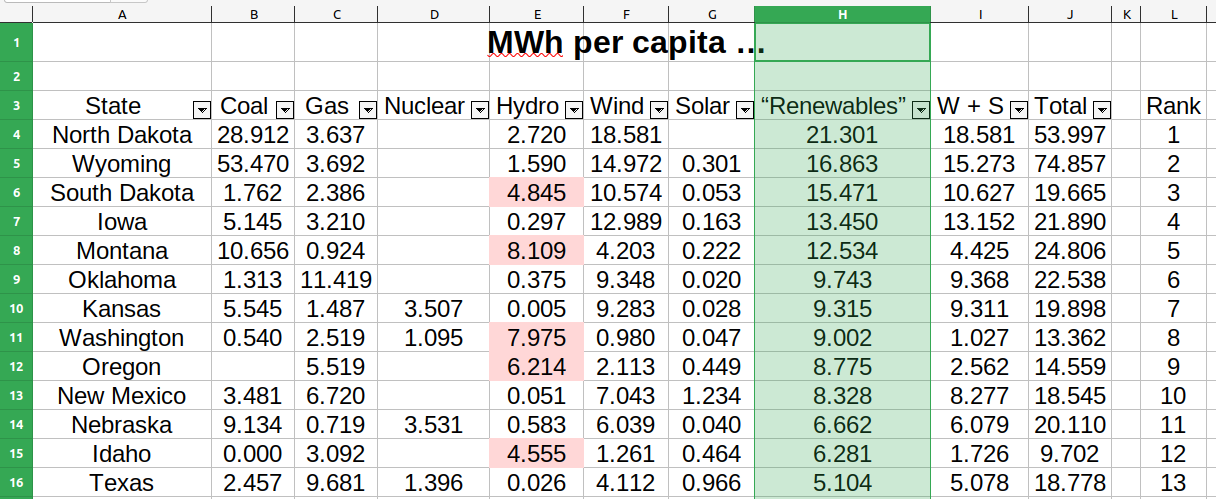Open the Solar column filter dropdown
The height and width of the screenshot is (499, 1216).
pyautogui.click(x=744, y=109)
